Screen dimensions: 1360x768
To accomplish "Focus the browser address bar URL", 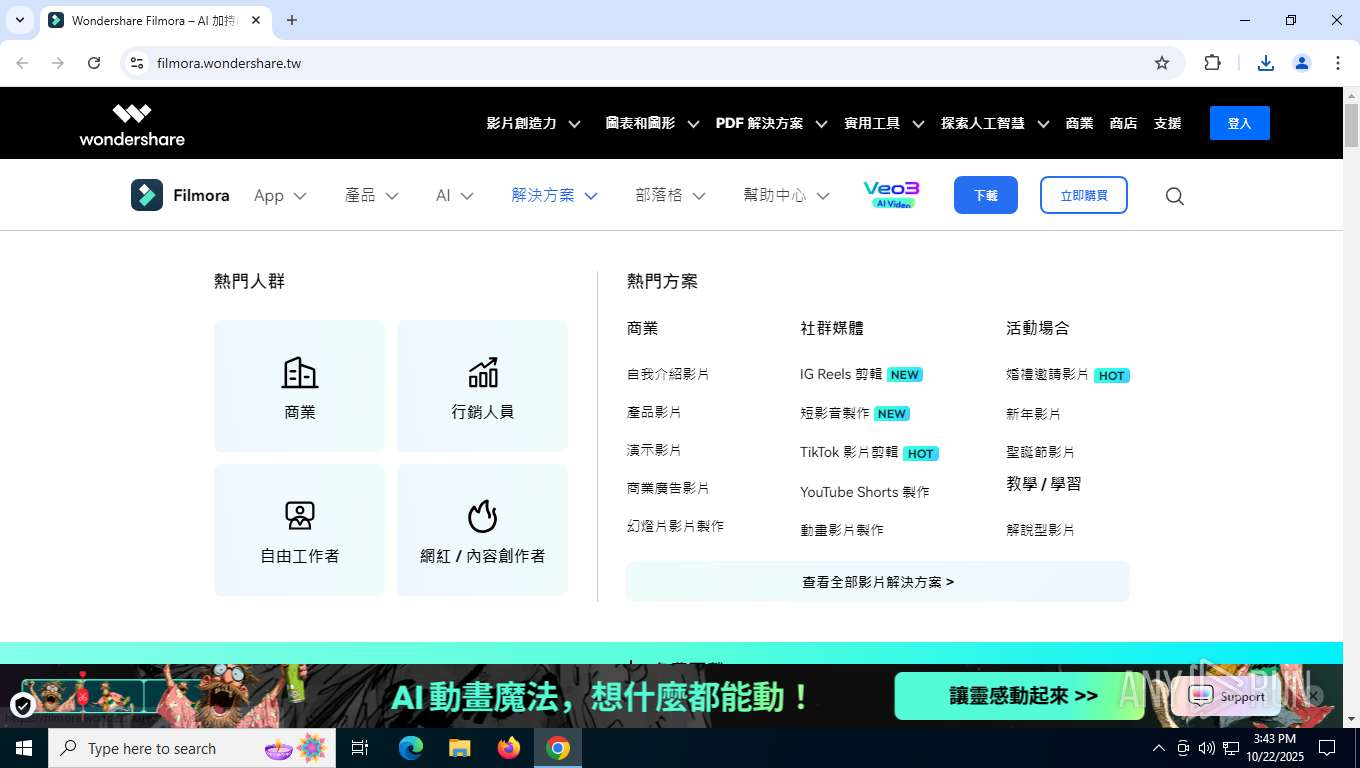I will [229, 63].
